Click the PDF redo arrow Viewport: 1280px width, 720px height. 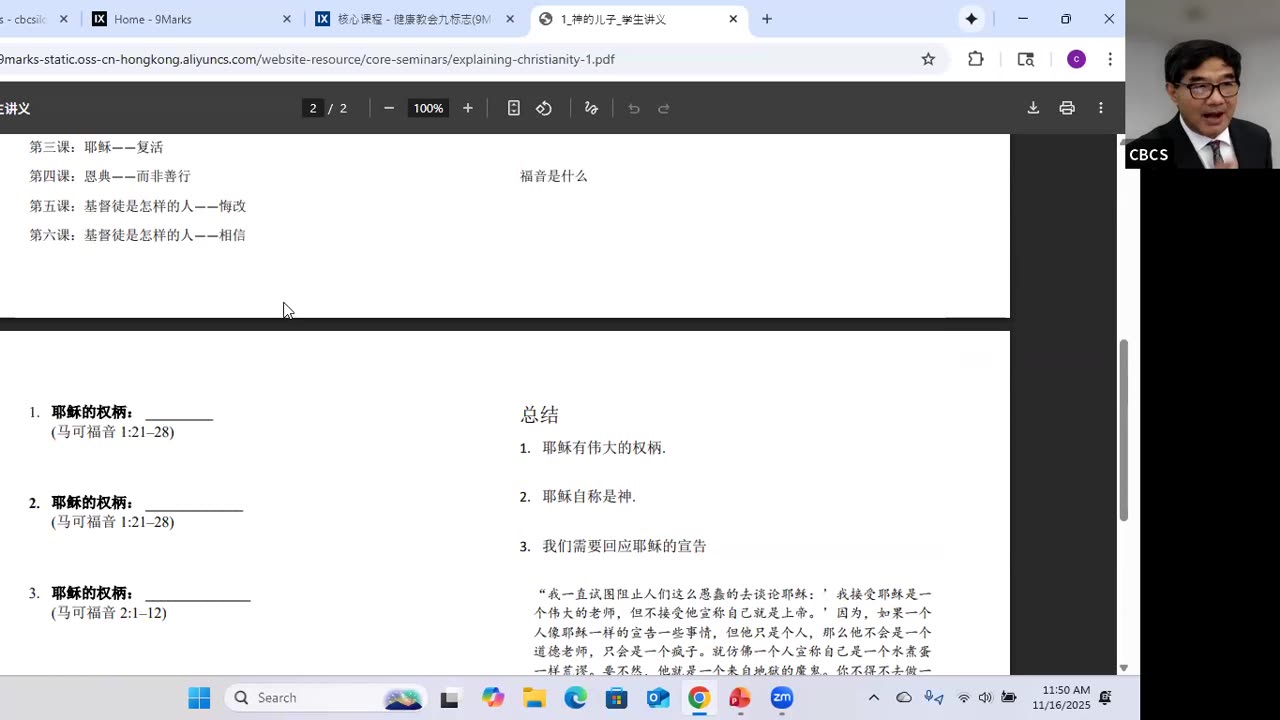click(664, 108)
